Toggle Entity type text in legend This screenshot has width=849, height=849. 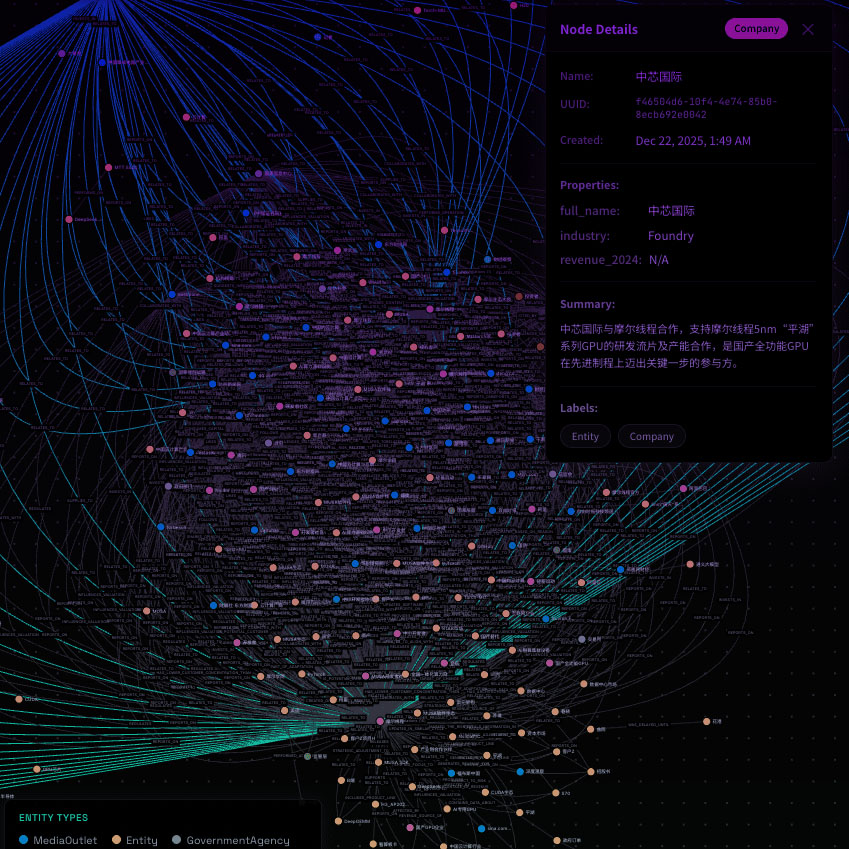tap(142, 840)
